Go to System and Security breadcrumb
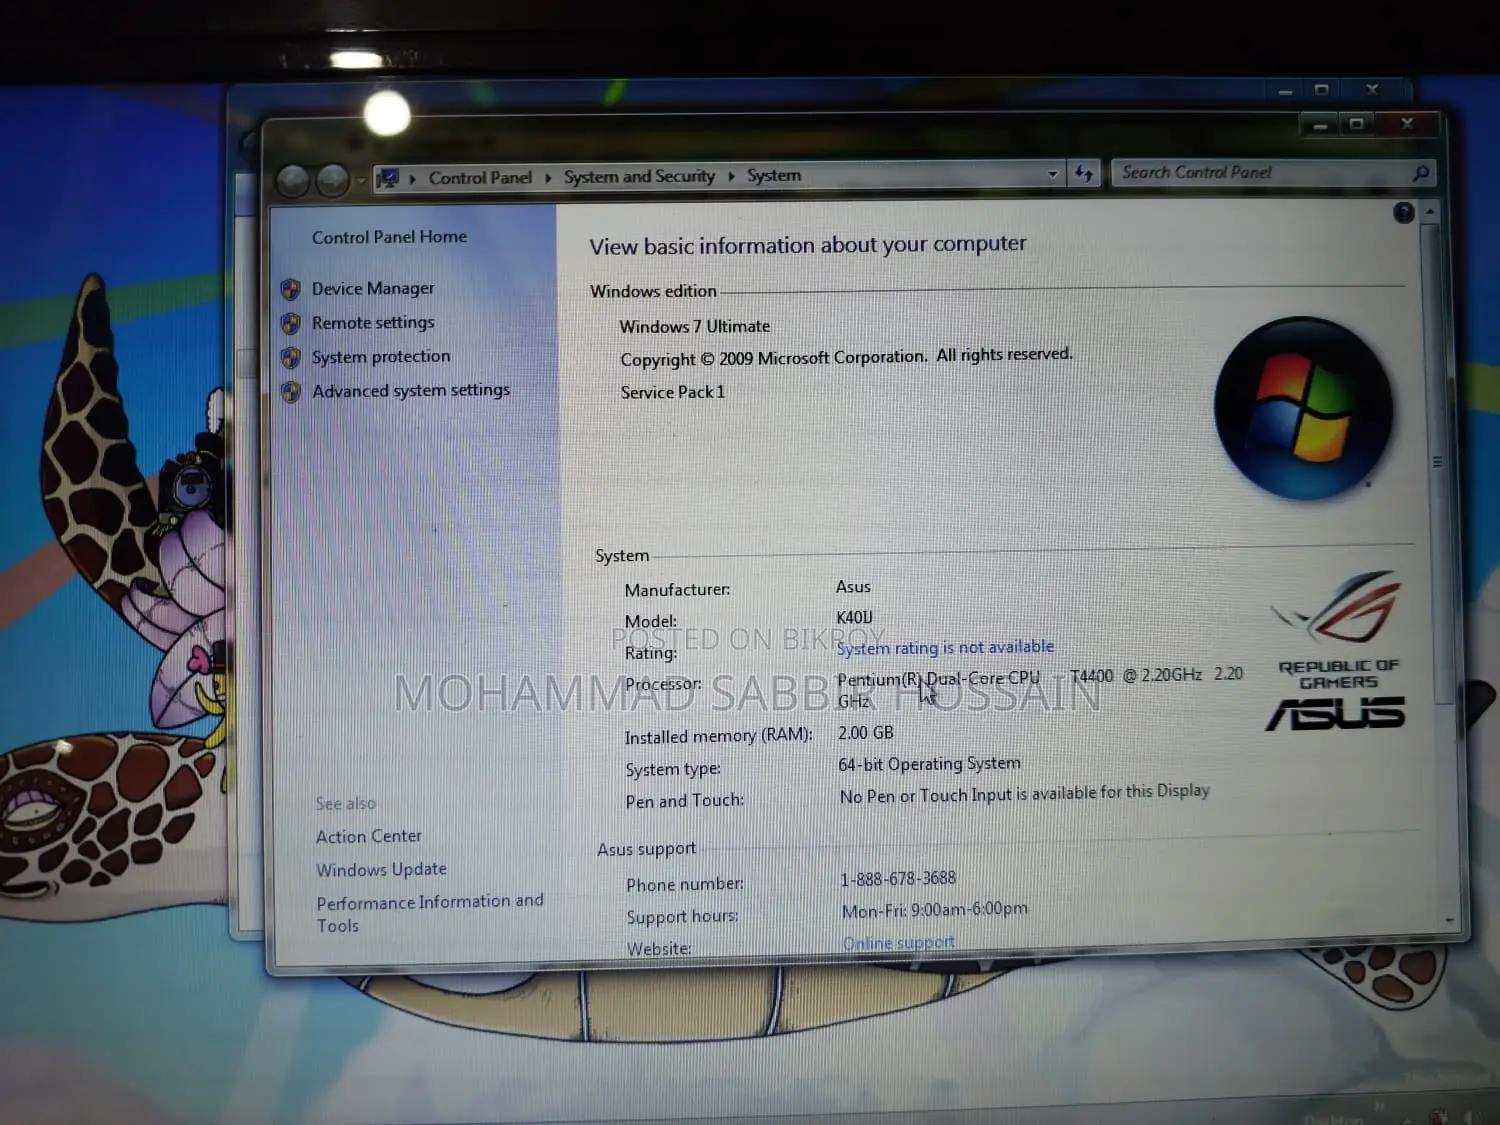This screenshot has width=1500, height=1125. pyautogui.click(x=639, y=177)
